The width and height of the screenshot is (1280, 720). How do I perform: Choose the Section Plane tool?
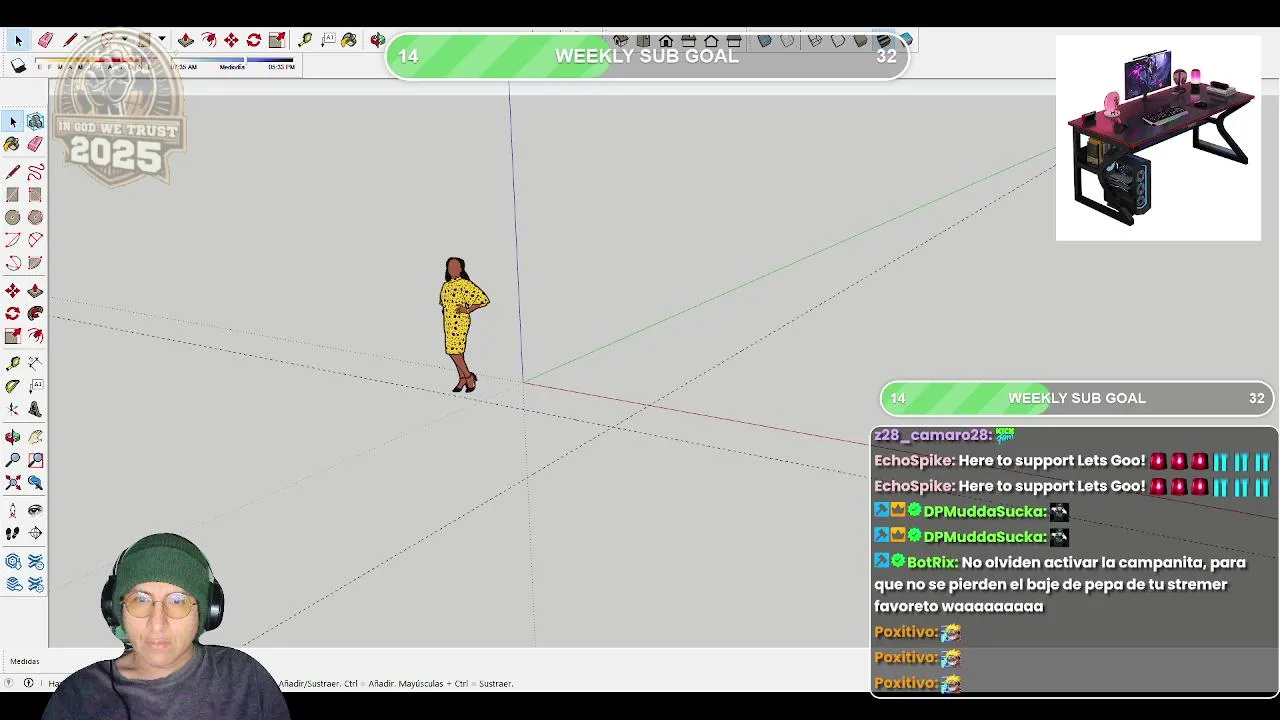coord(35,533)
